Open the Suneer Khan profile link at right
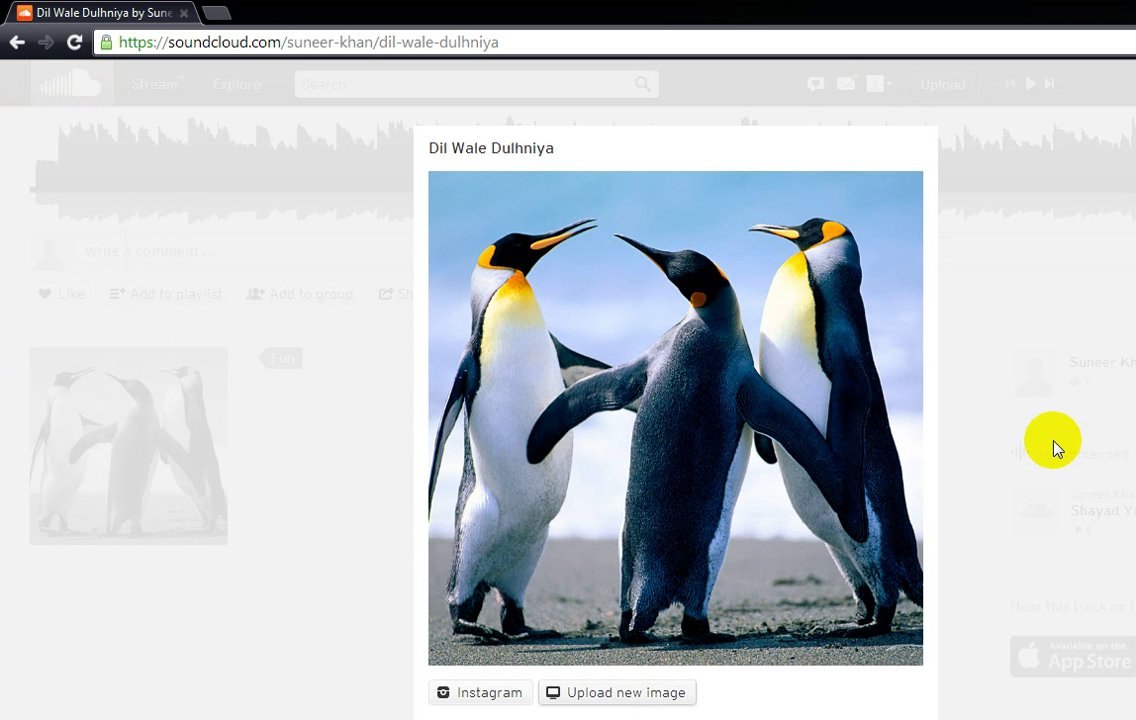Screen dimensions: 1136x720 point(1102,362)
